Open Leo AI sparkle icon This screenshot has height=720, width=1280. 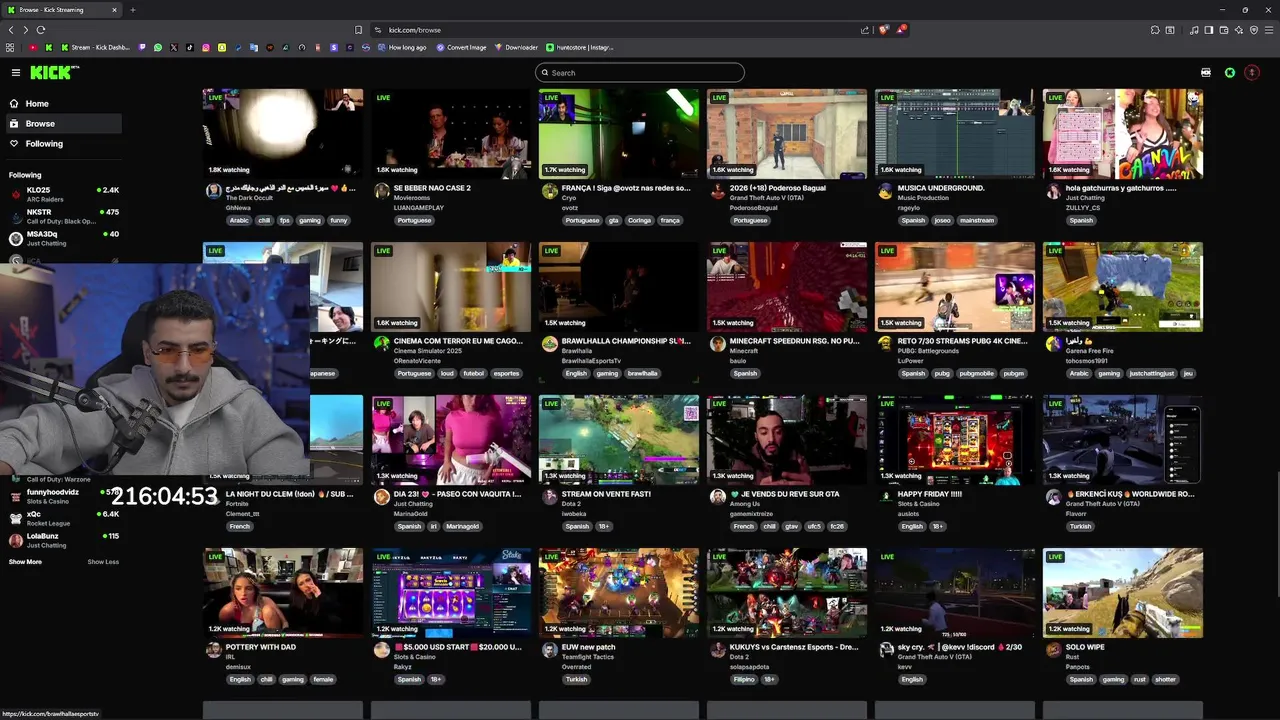click(x=1239, y=30)
